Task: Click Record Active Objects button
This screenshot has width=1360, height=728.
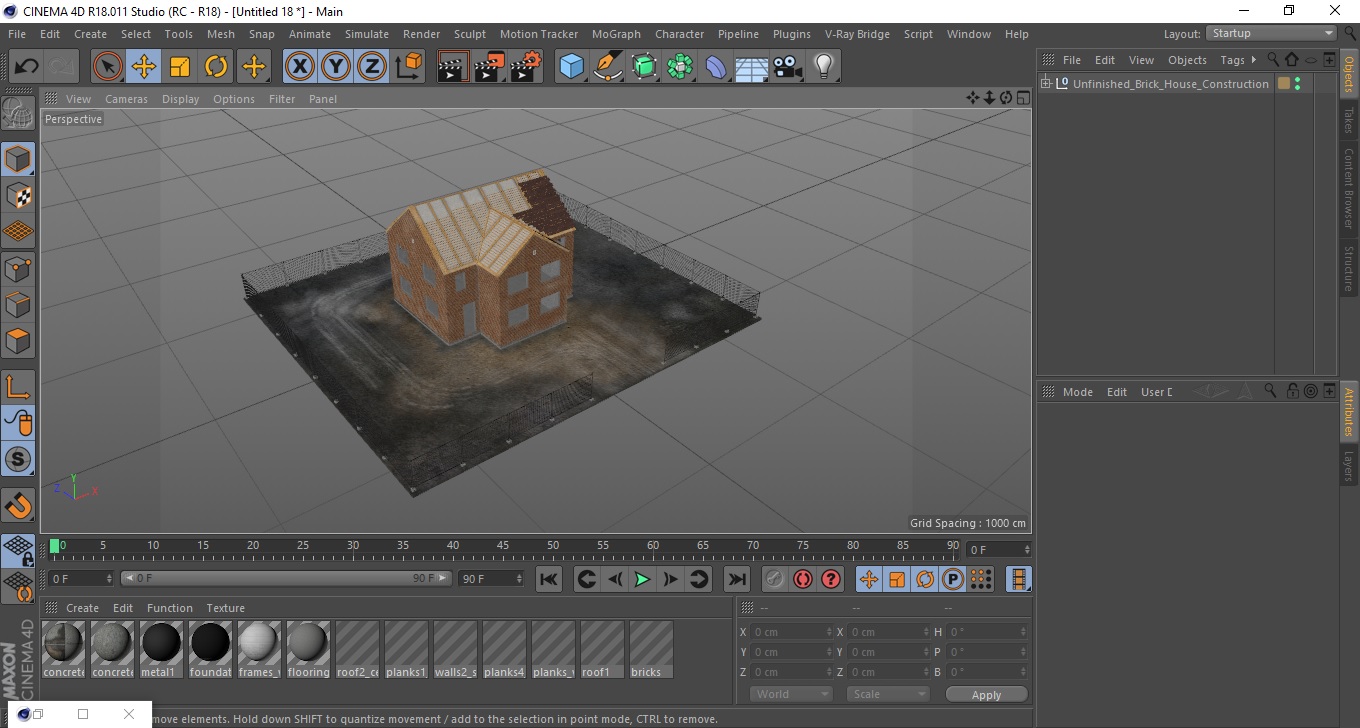Action: [x=775, y=579]
